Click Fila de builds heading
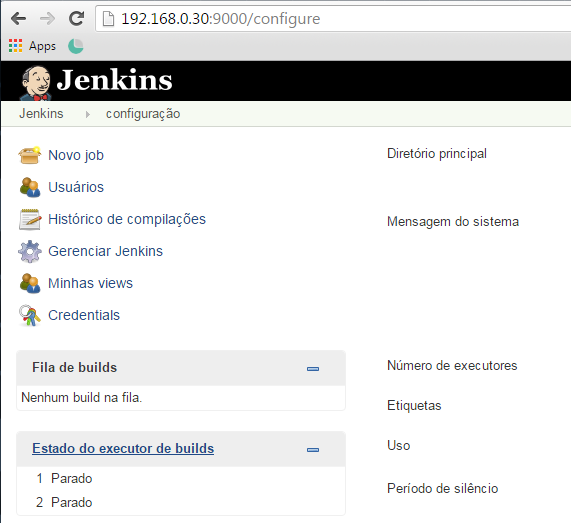This screenshot has width=571, height=523. (75, 367)
